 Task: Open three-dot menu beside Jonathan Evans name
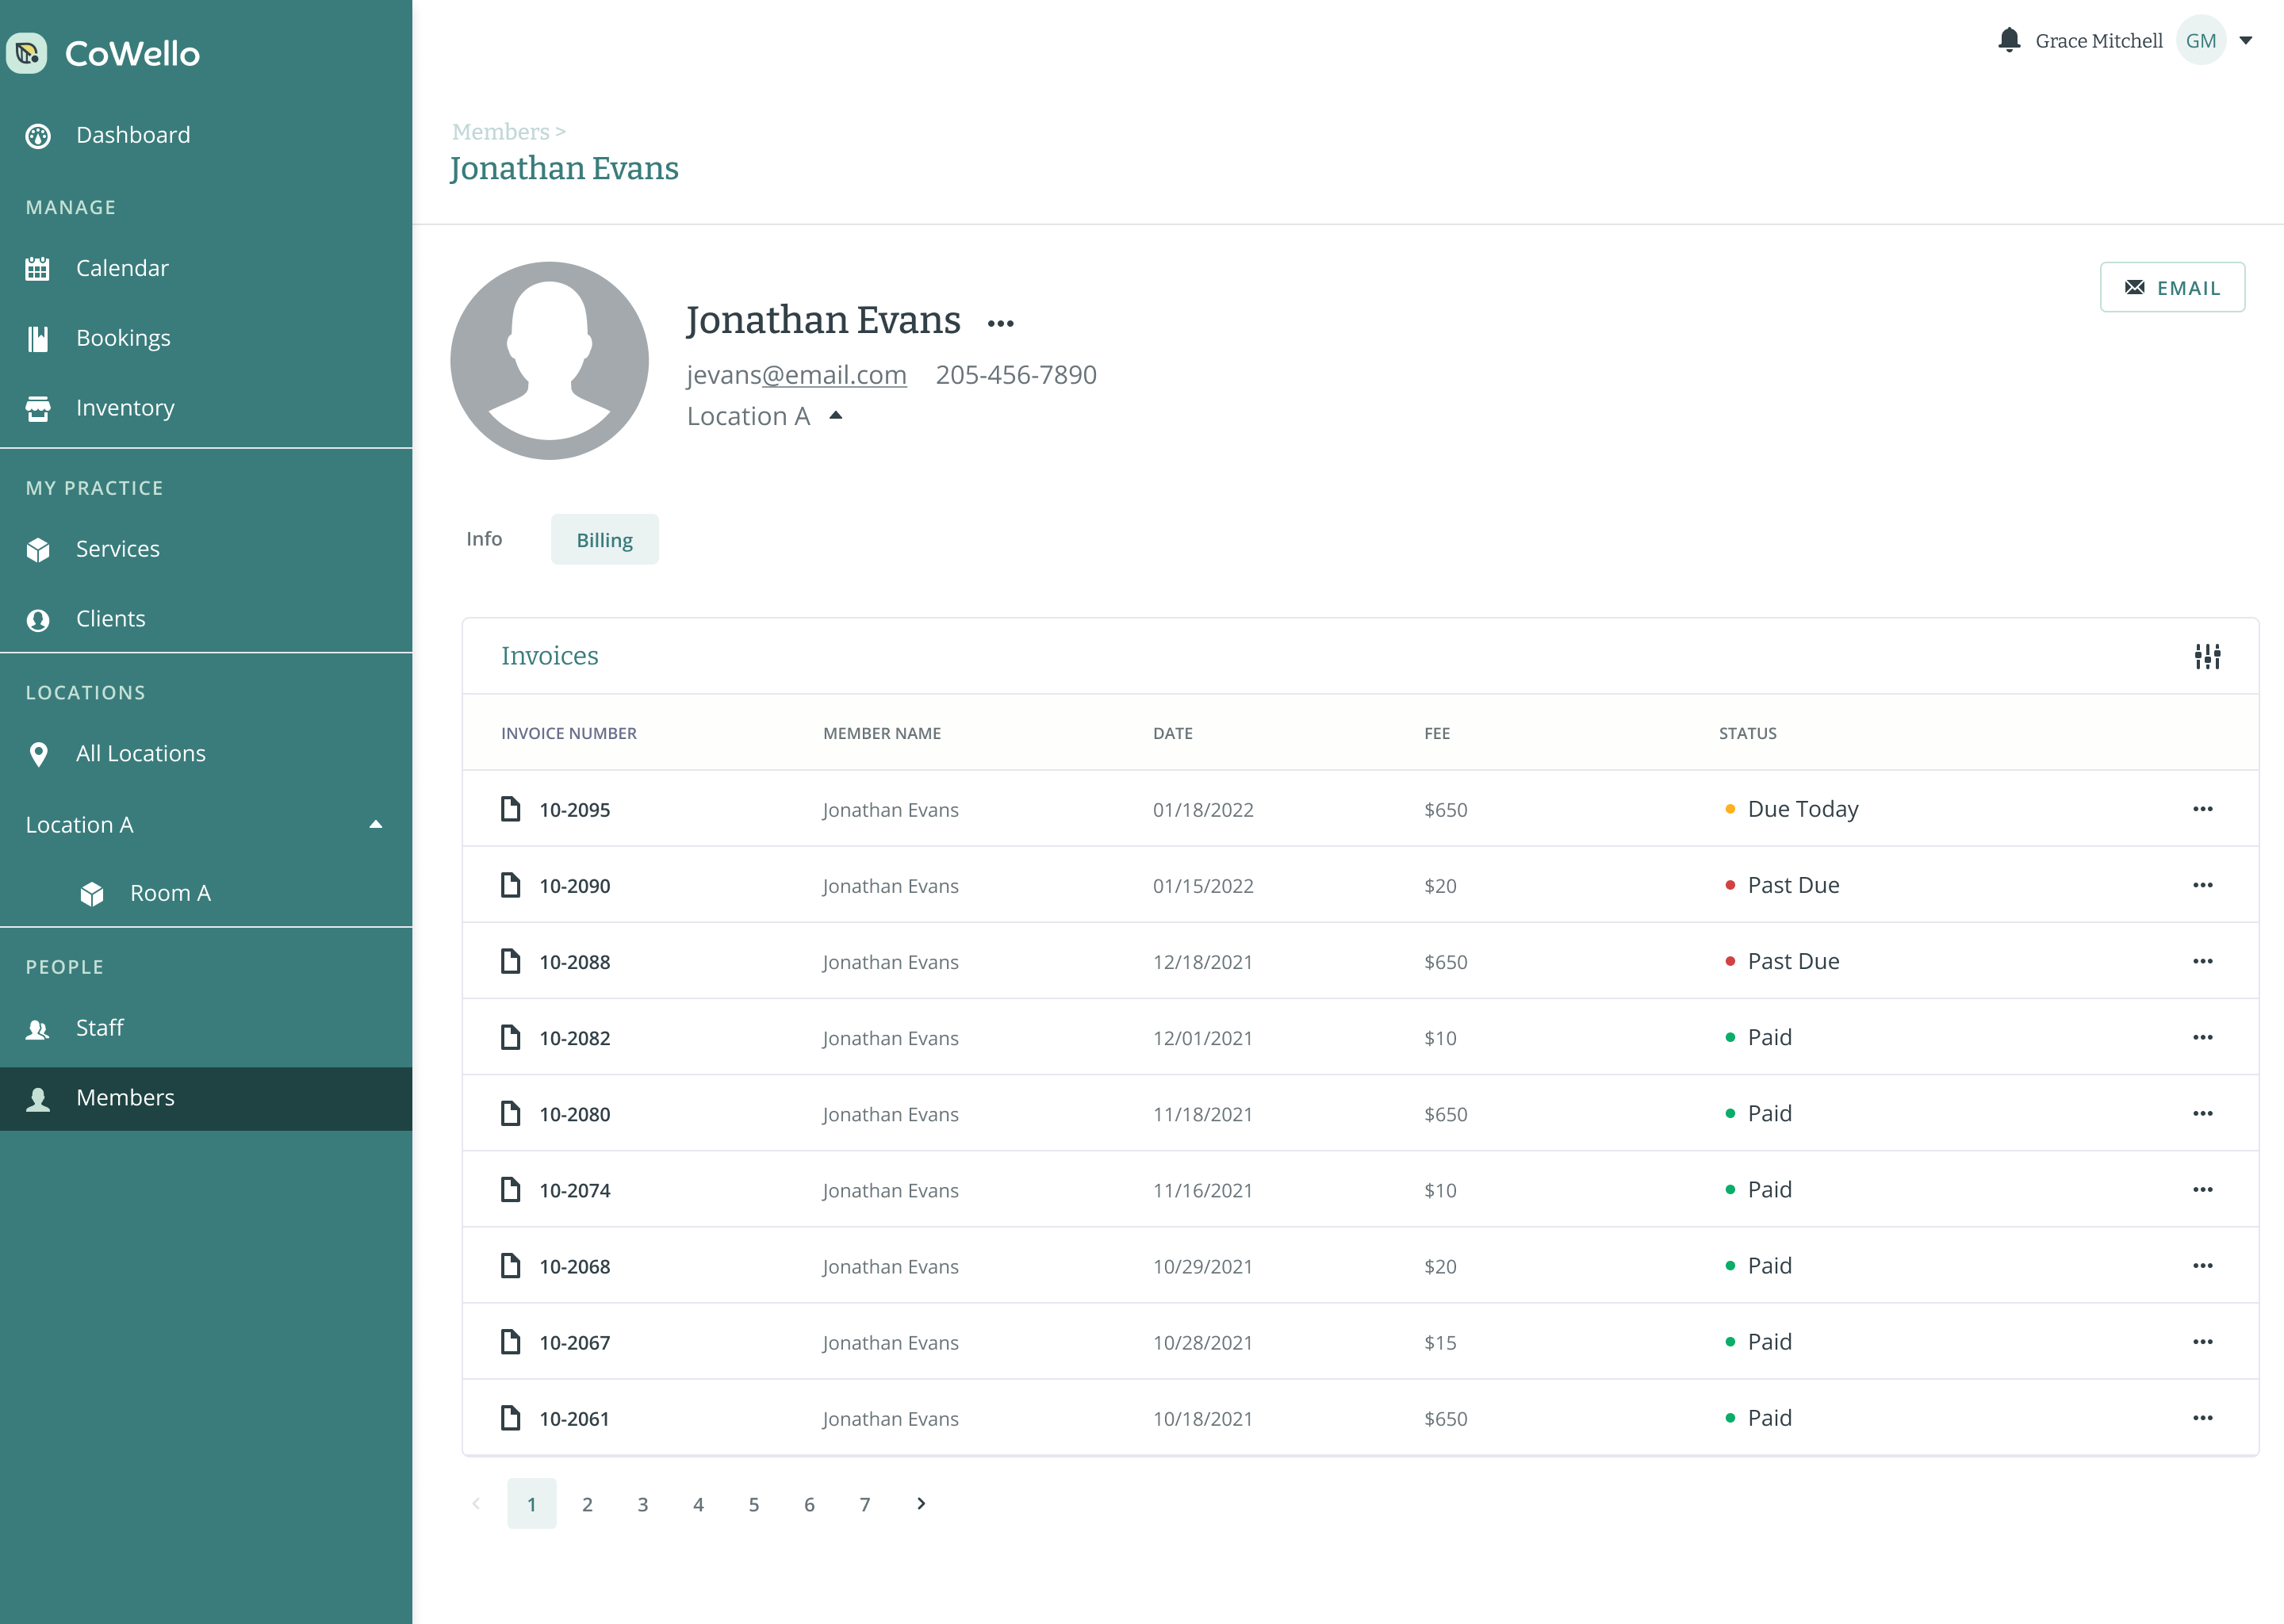pyautogui.click(x=1000, y=323)
